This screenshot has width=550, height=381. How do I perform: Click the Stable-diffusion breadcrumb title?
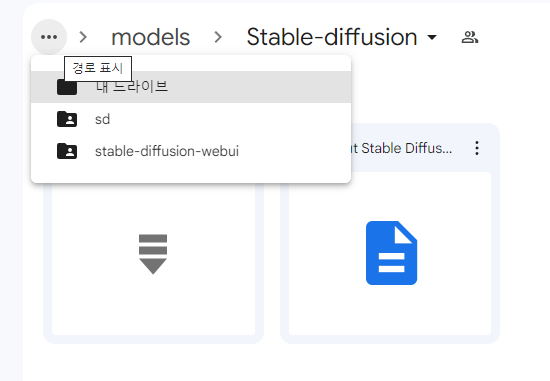[x=332, y=37]
